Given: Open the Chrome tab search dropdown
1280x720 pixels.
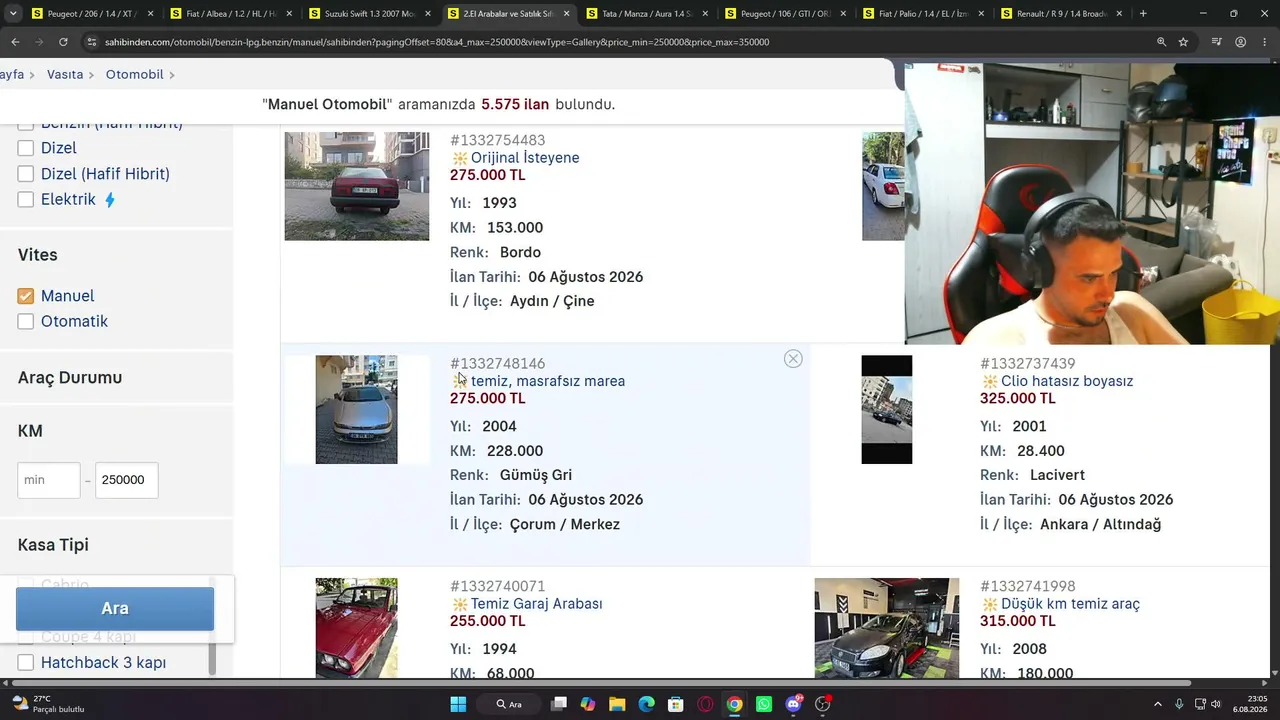Looking at the screenshot, I should pyautogui.click(x=12, y=14).
